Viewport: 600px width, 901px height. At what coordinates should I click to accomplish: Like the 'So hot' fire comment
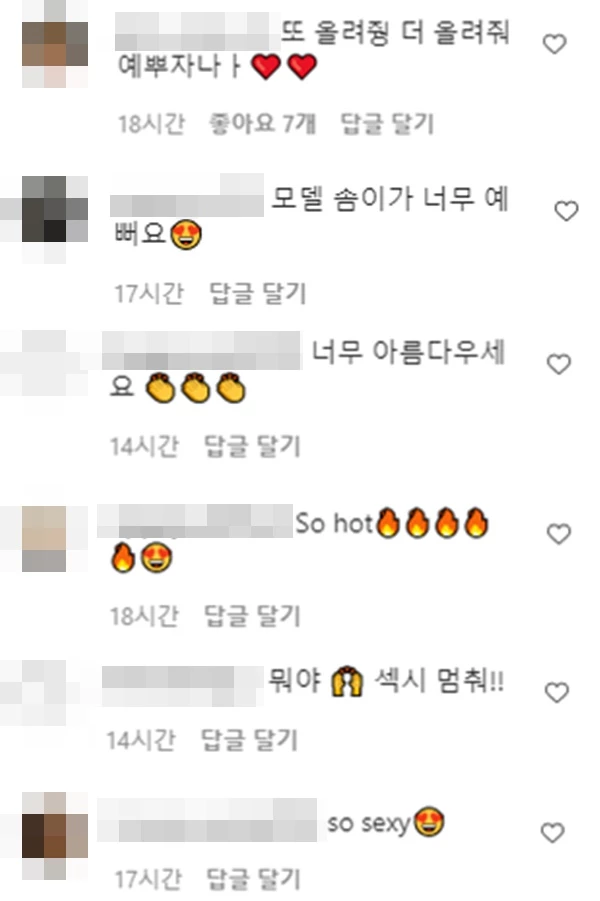(x=559, y=534)
